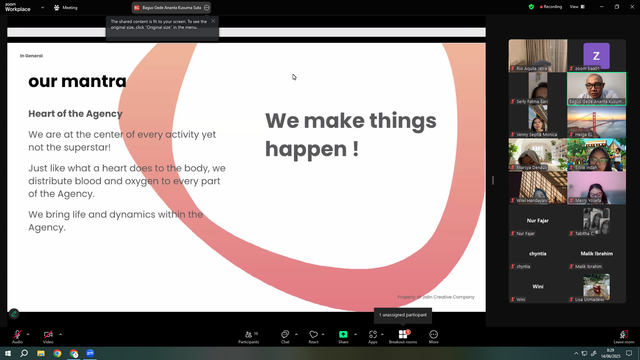Select Bagus Gede Ananta Kusuma speaker tile
The width and height of the screenshot is (640, 360).
(x=596, y=89)
